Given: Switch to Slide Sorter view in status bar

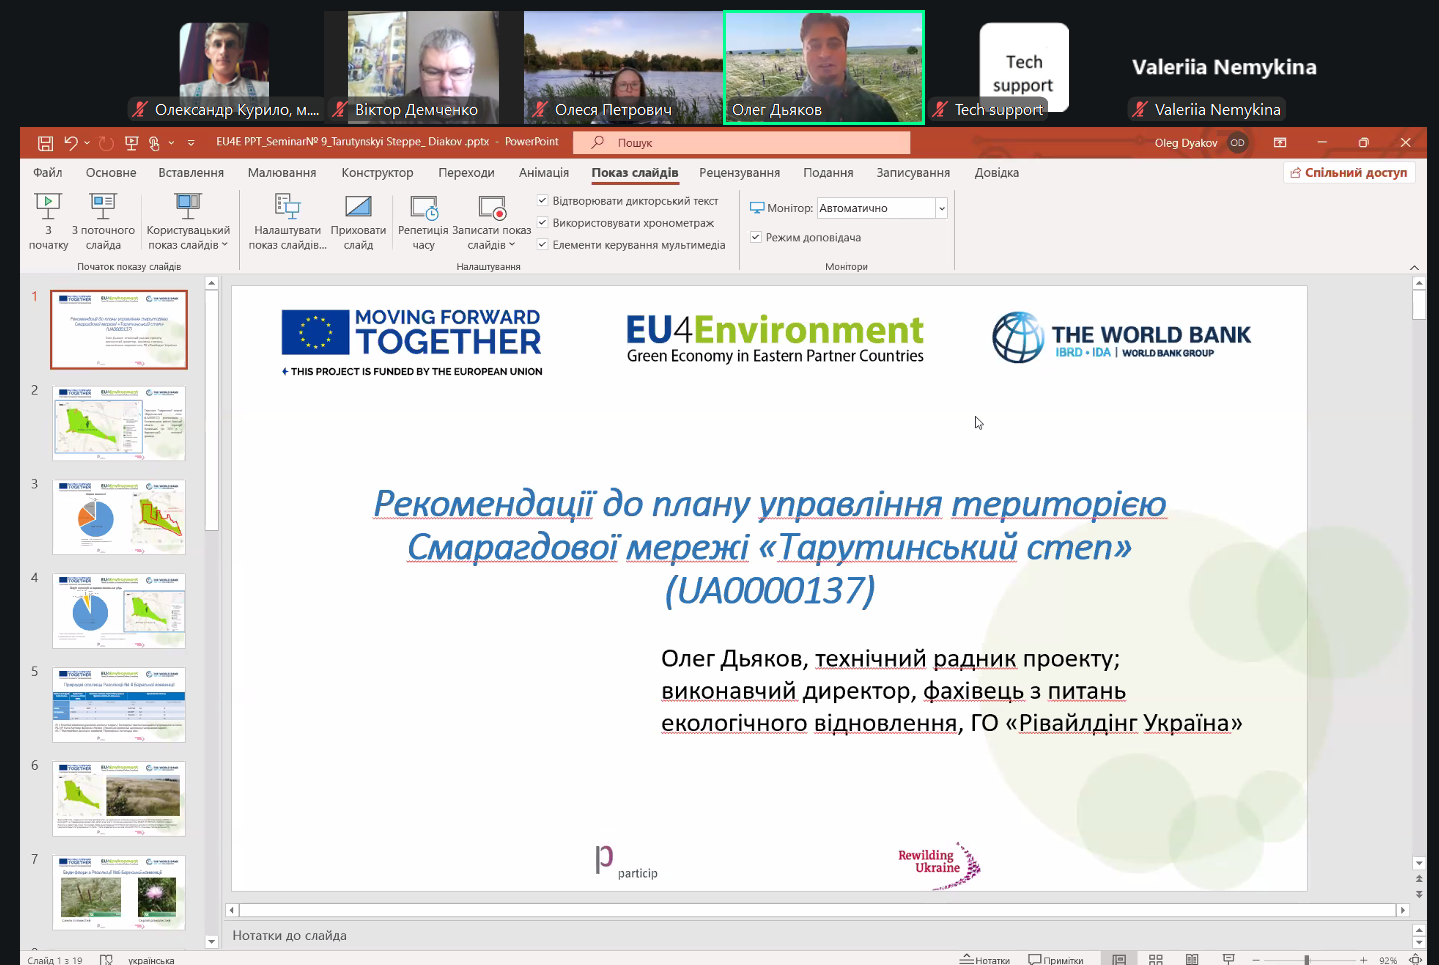Looking at the screenshot, I should [1155, 959].
